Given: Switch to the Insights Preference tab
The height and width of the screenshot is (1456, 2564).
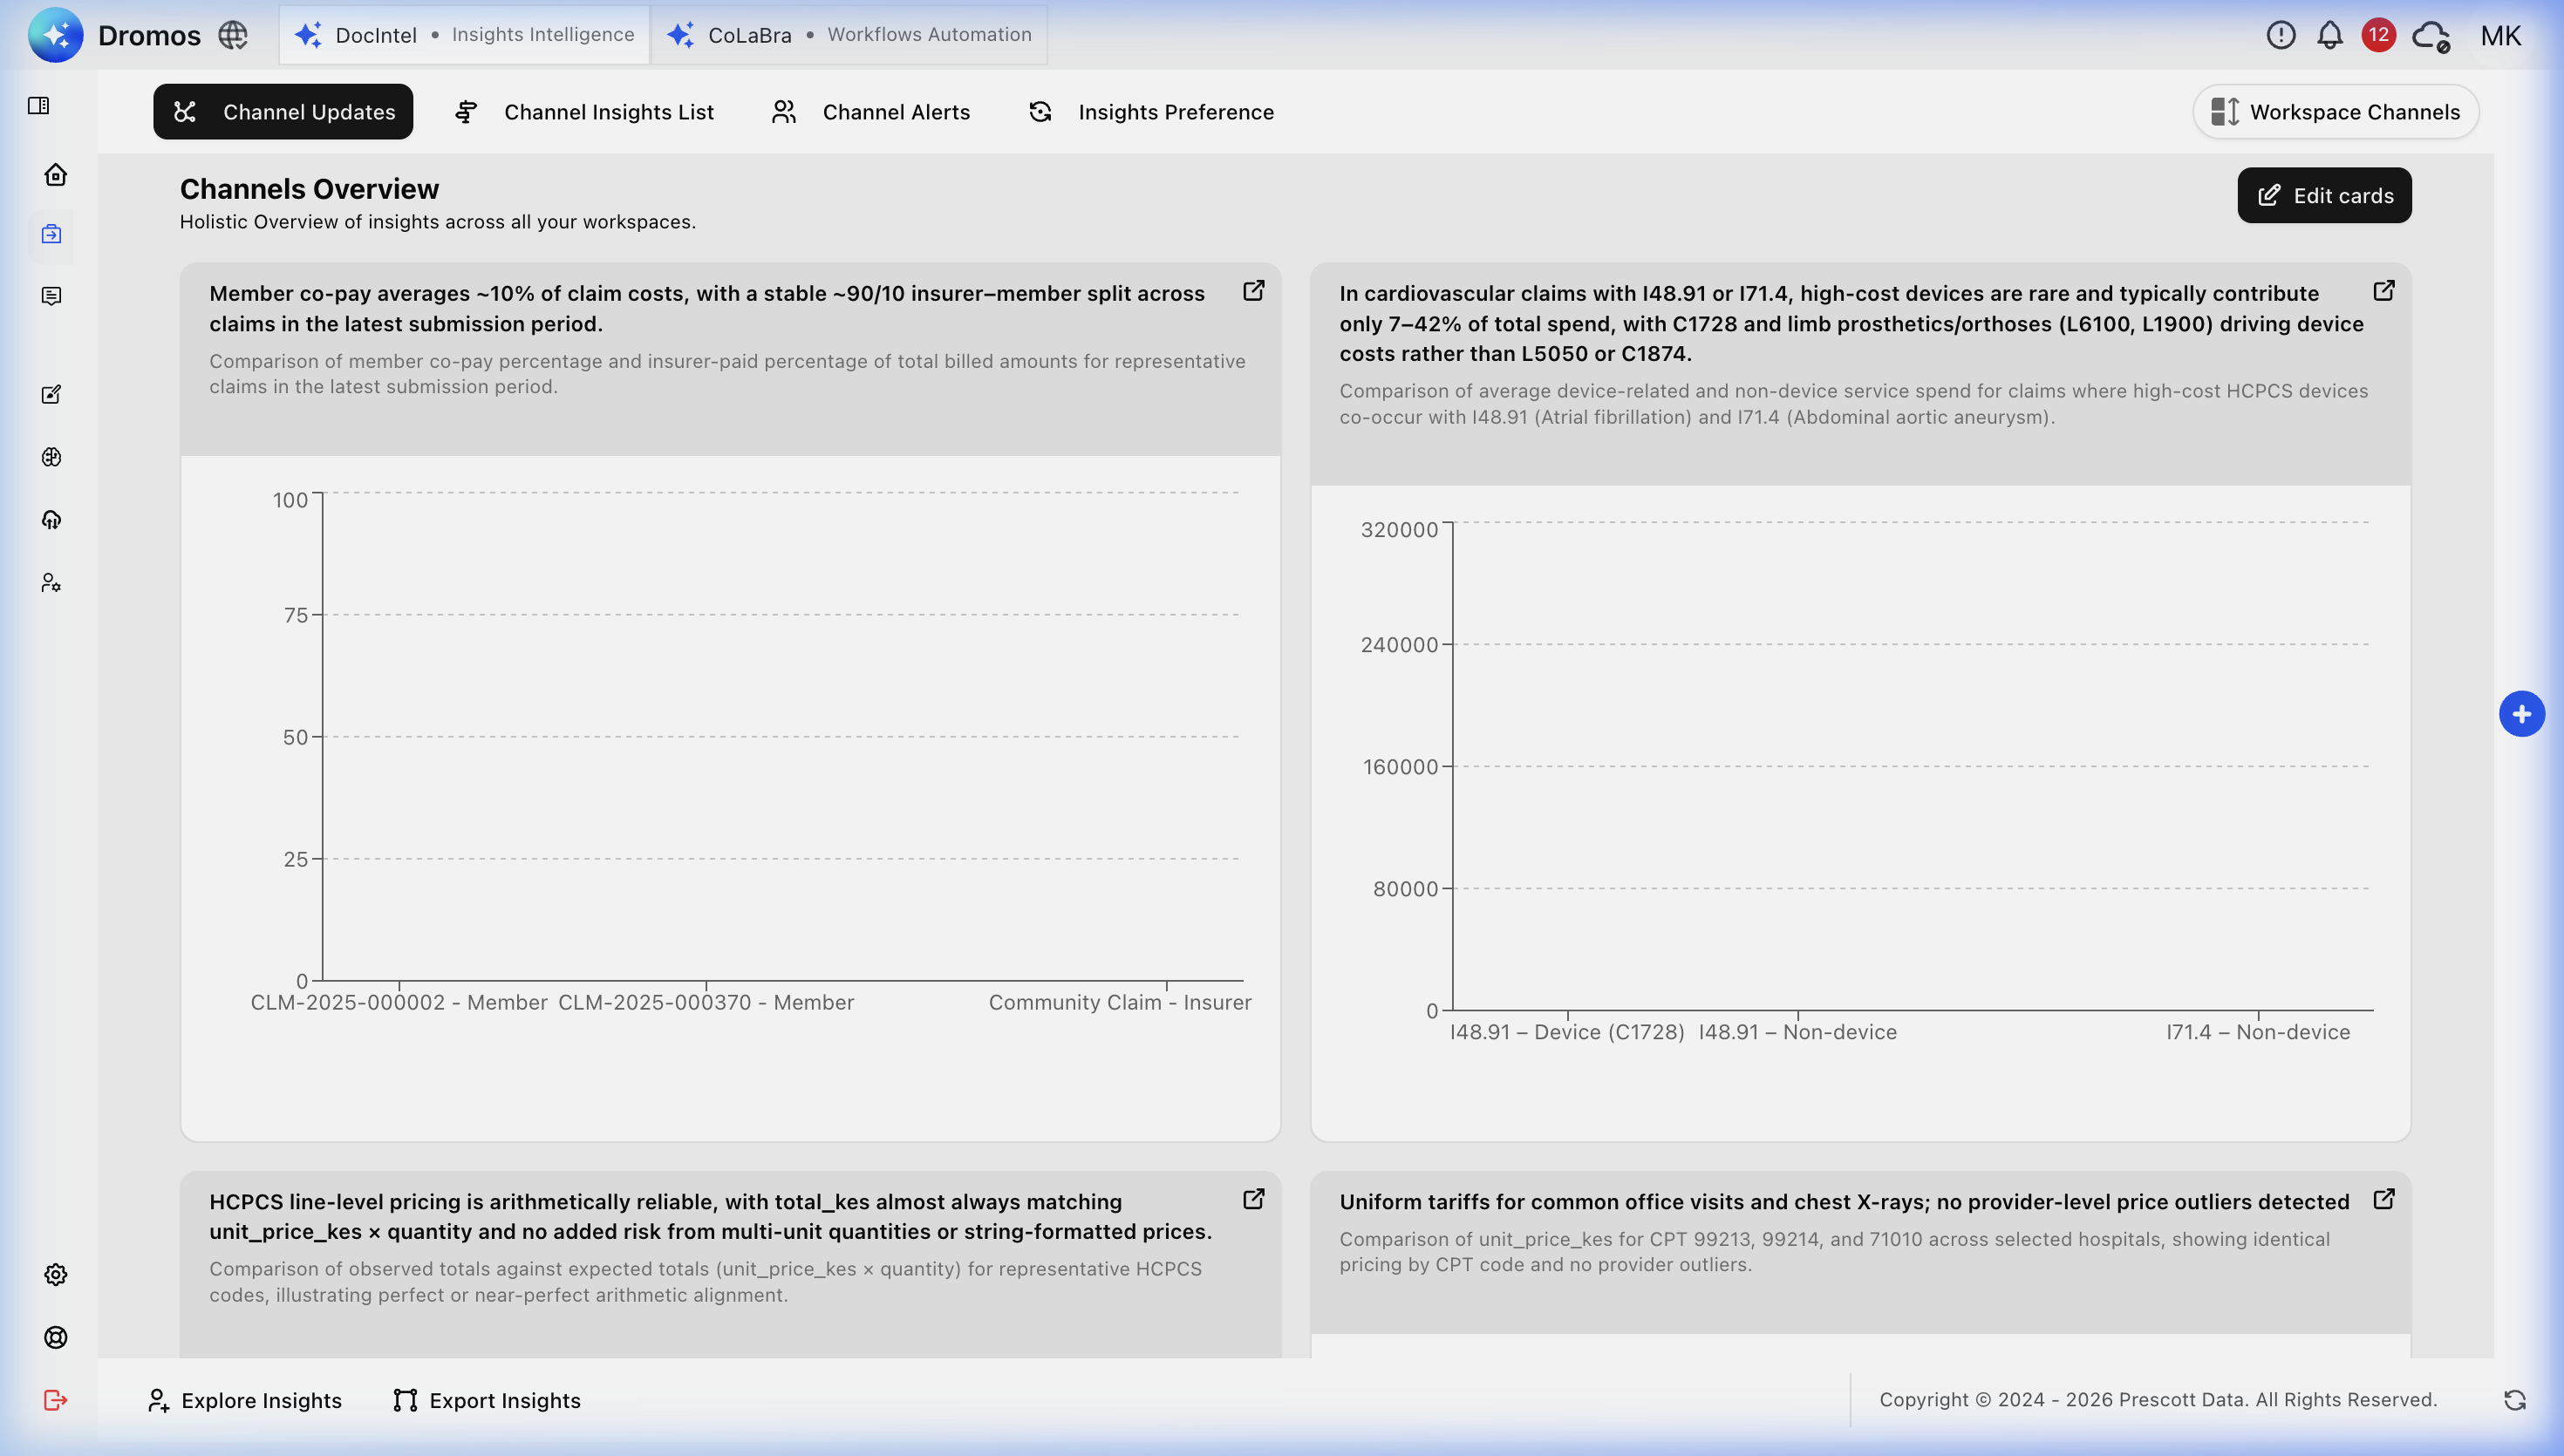Looking at the screenshot, I should pos(1150,112).
